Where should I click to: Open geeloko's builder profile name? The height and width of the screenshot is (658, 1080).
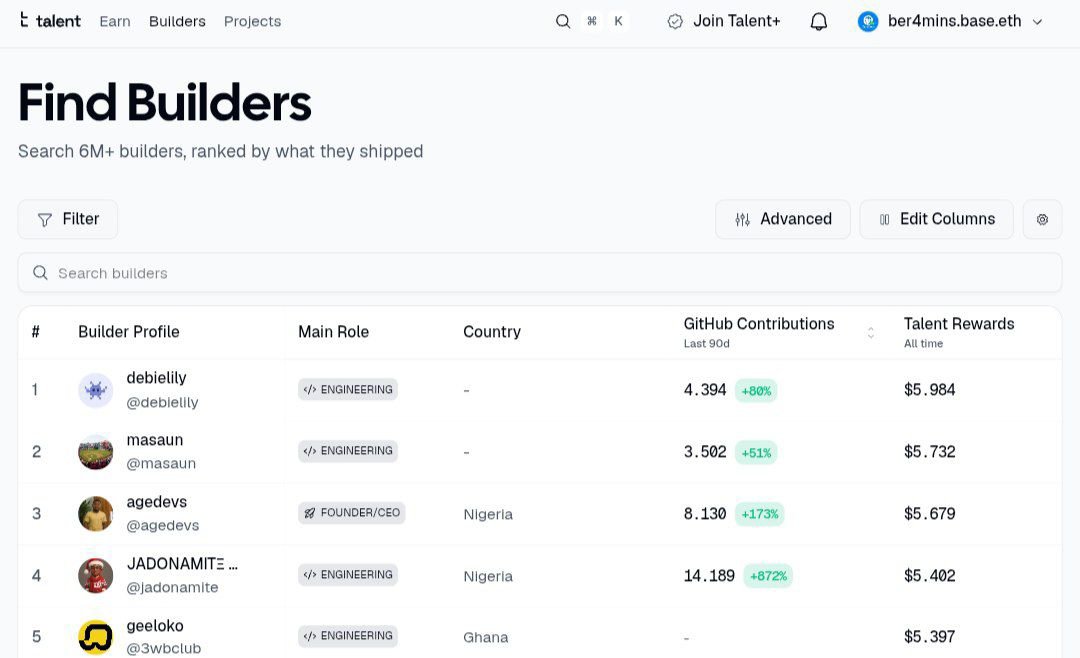point(155,626)
